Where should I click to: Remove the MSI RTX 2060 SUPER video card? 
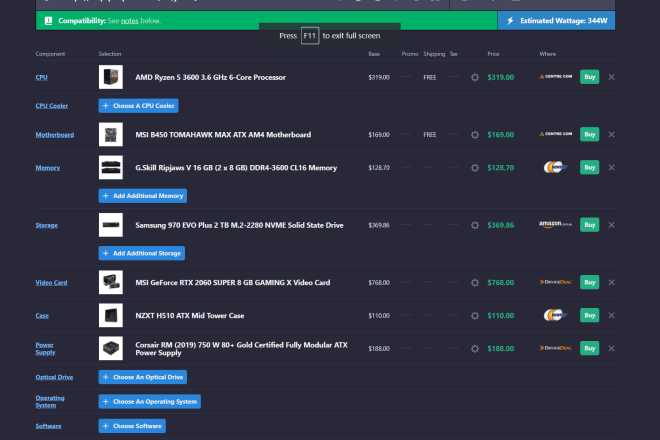coord(611,282)
